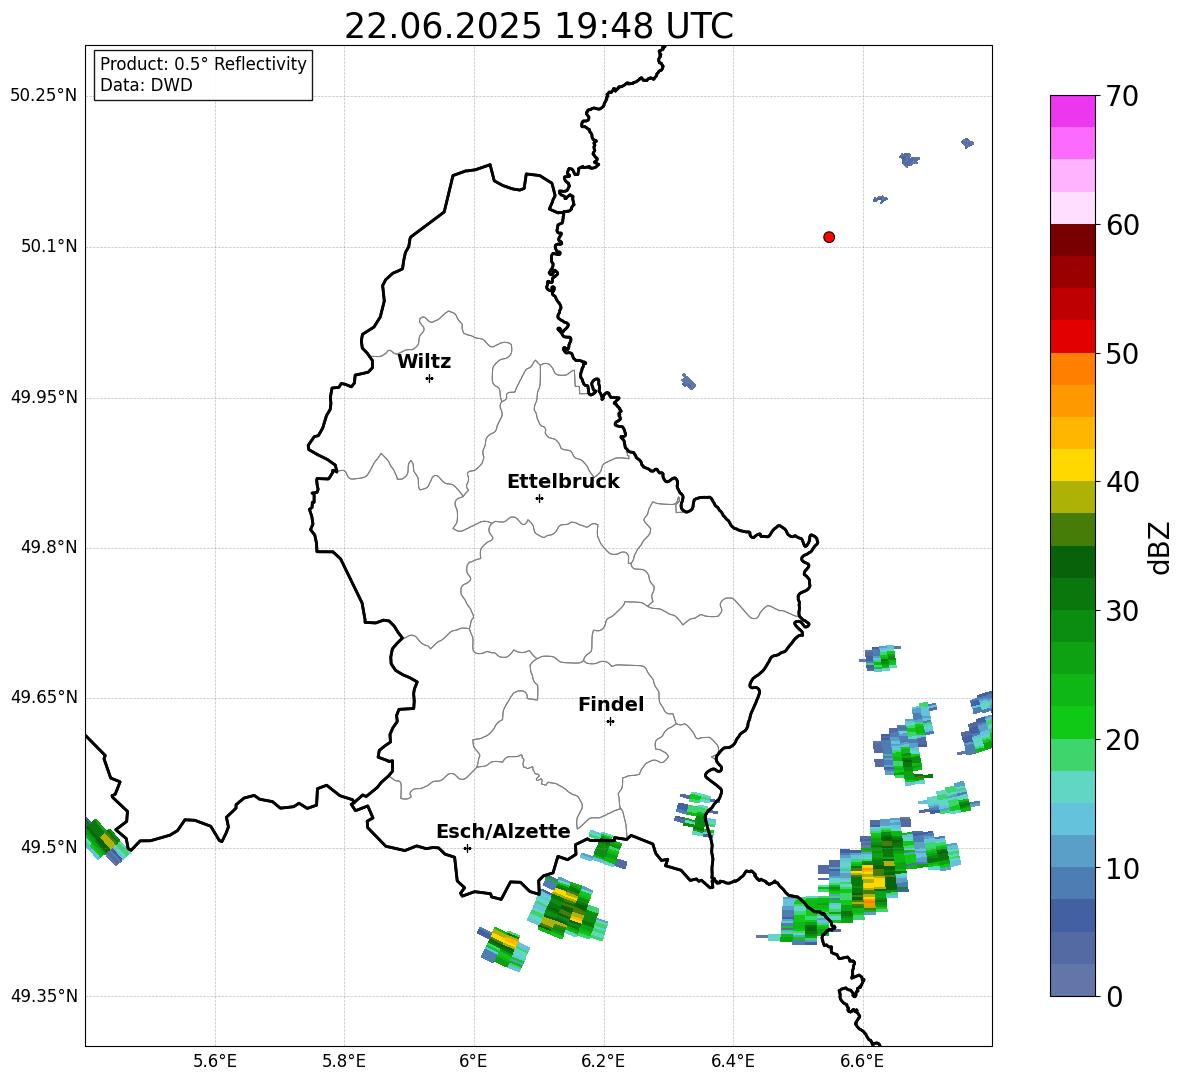Click the dBZ colorbar label
Viewport: 1184px width, 1081px height.
(x=1158, y=547)
